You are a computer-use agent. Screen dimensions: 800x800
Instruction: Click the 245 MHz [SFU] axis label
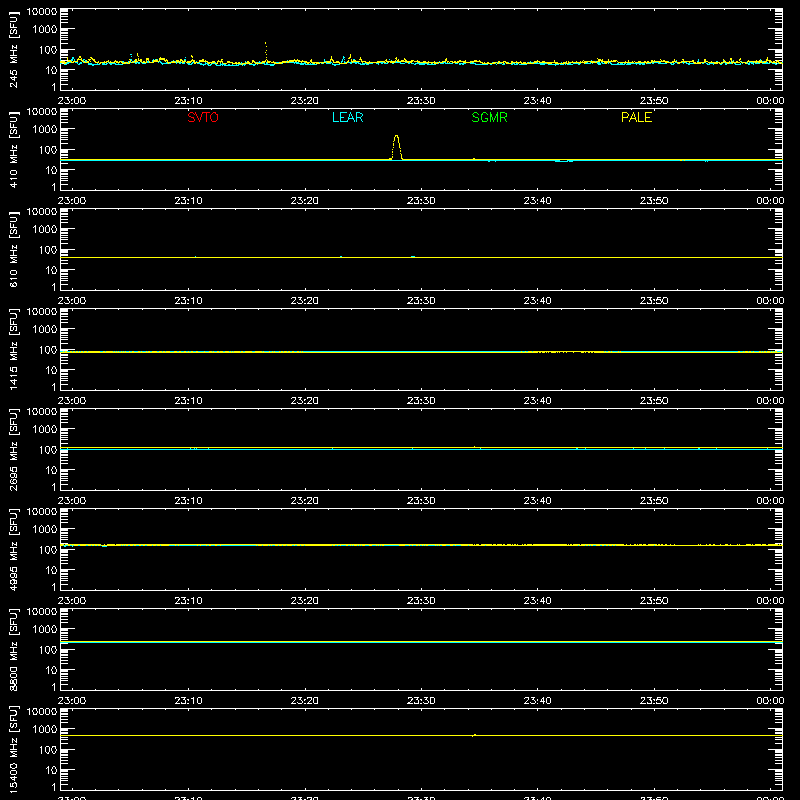(13, 49)
